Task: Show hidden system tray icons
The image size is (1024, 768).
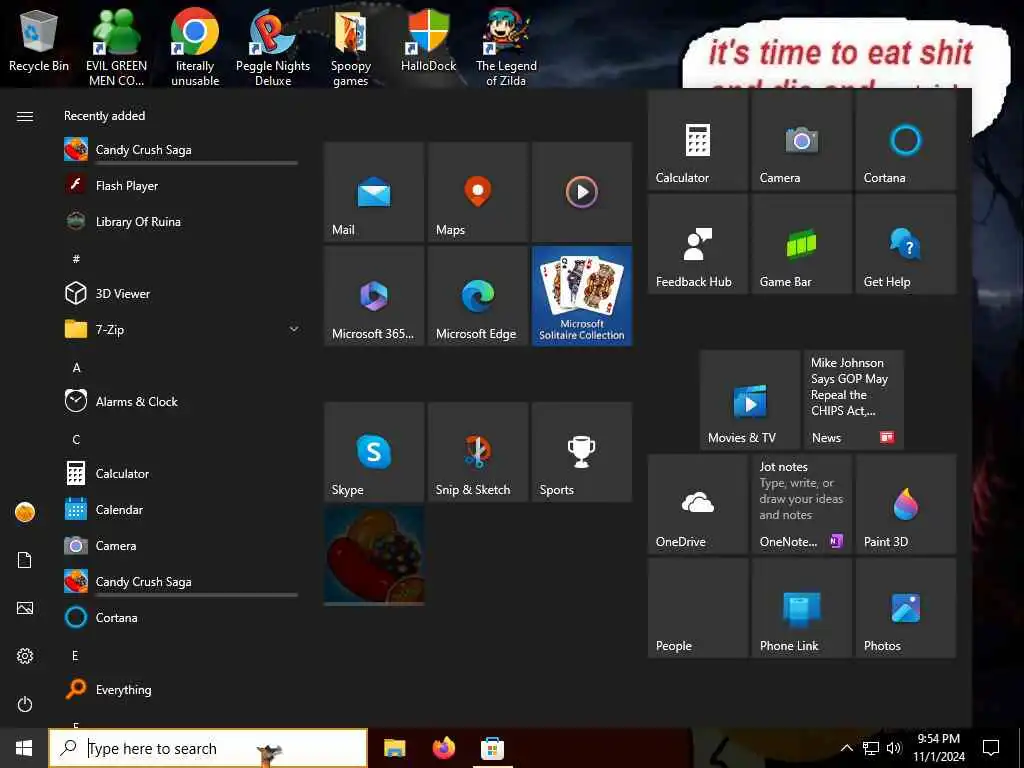Action: click(x=846, y=748)
